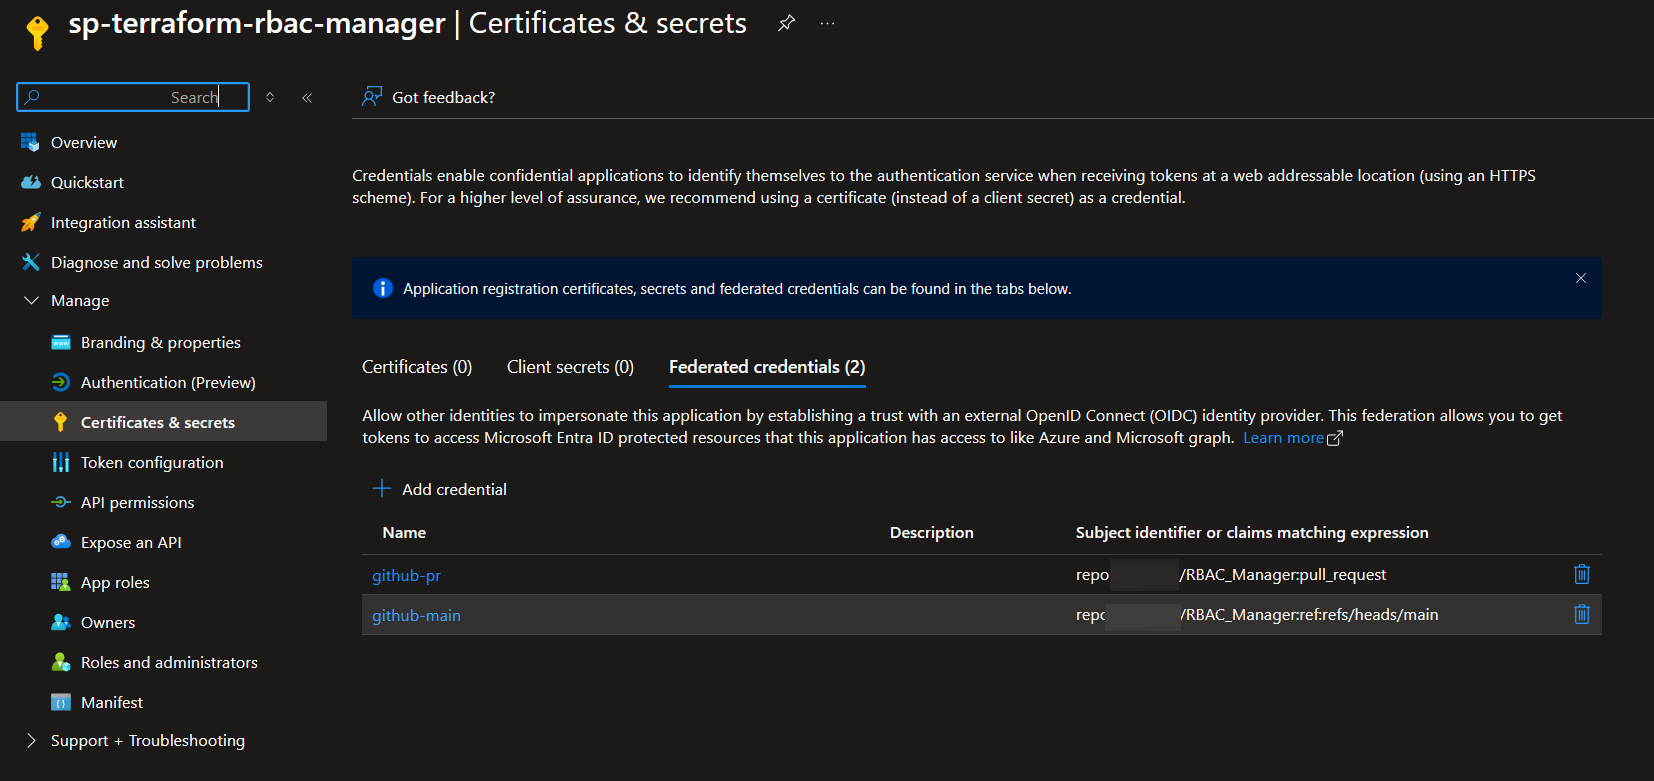Click Subject identifier column header
The width and height of the screenshot is (1654, 781).
(1252, 532)
